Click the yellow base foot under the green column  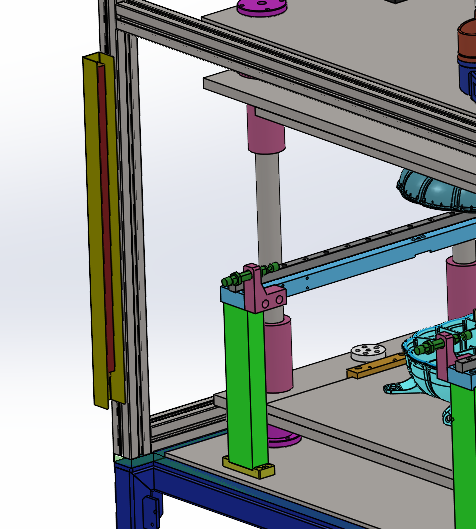(249, 468)
